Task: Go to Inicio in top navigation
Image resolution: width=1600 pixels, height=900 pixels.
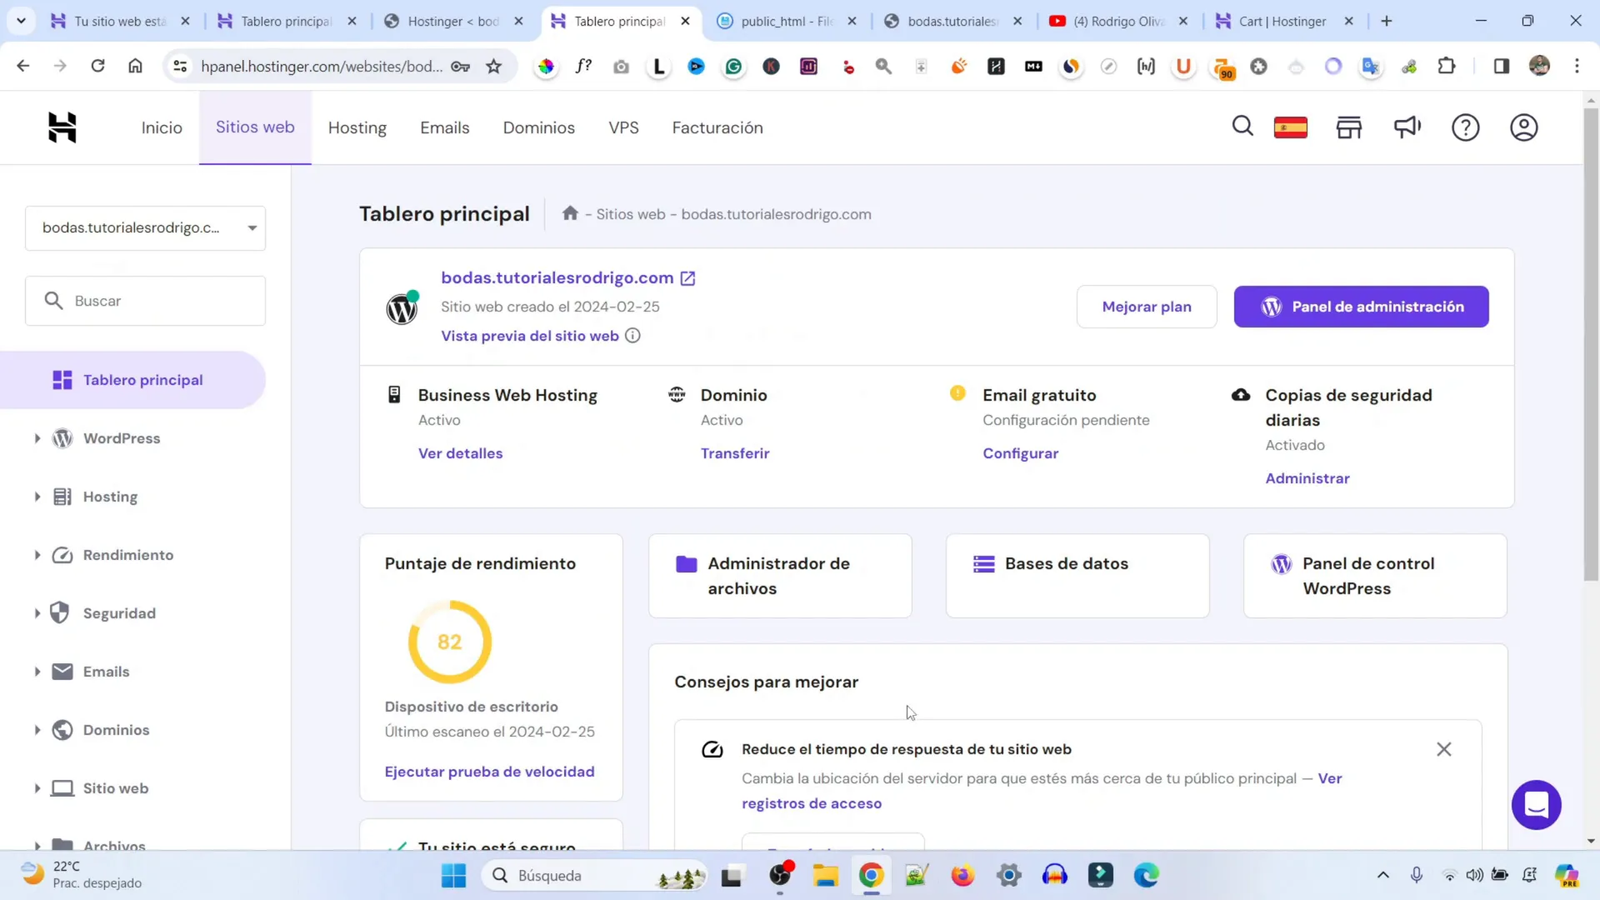Action: [x=162, y=128]
